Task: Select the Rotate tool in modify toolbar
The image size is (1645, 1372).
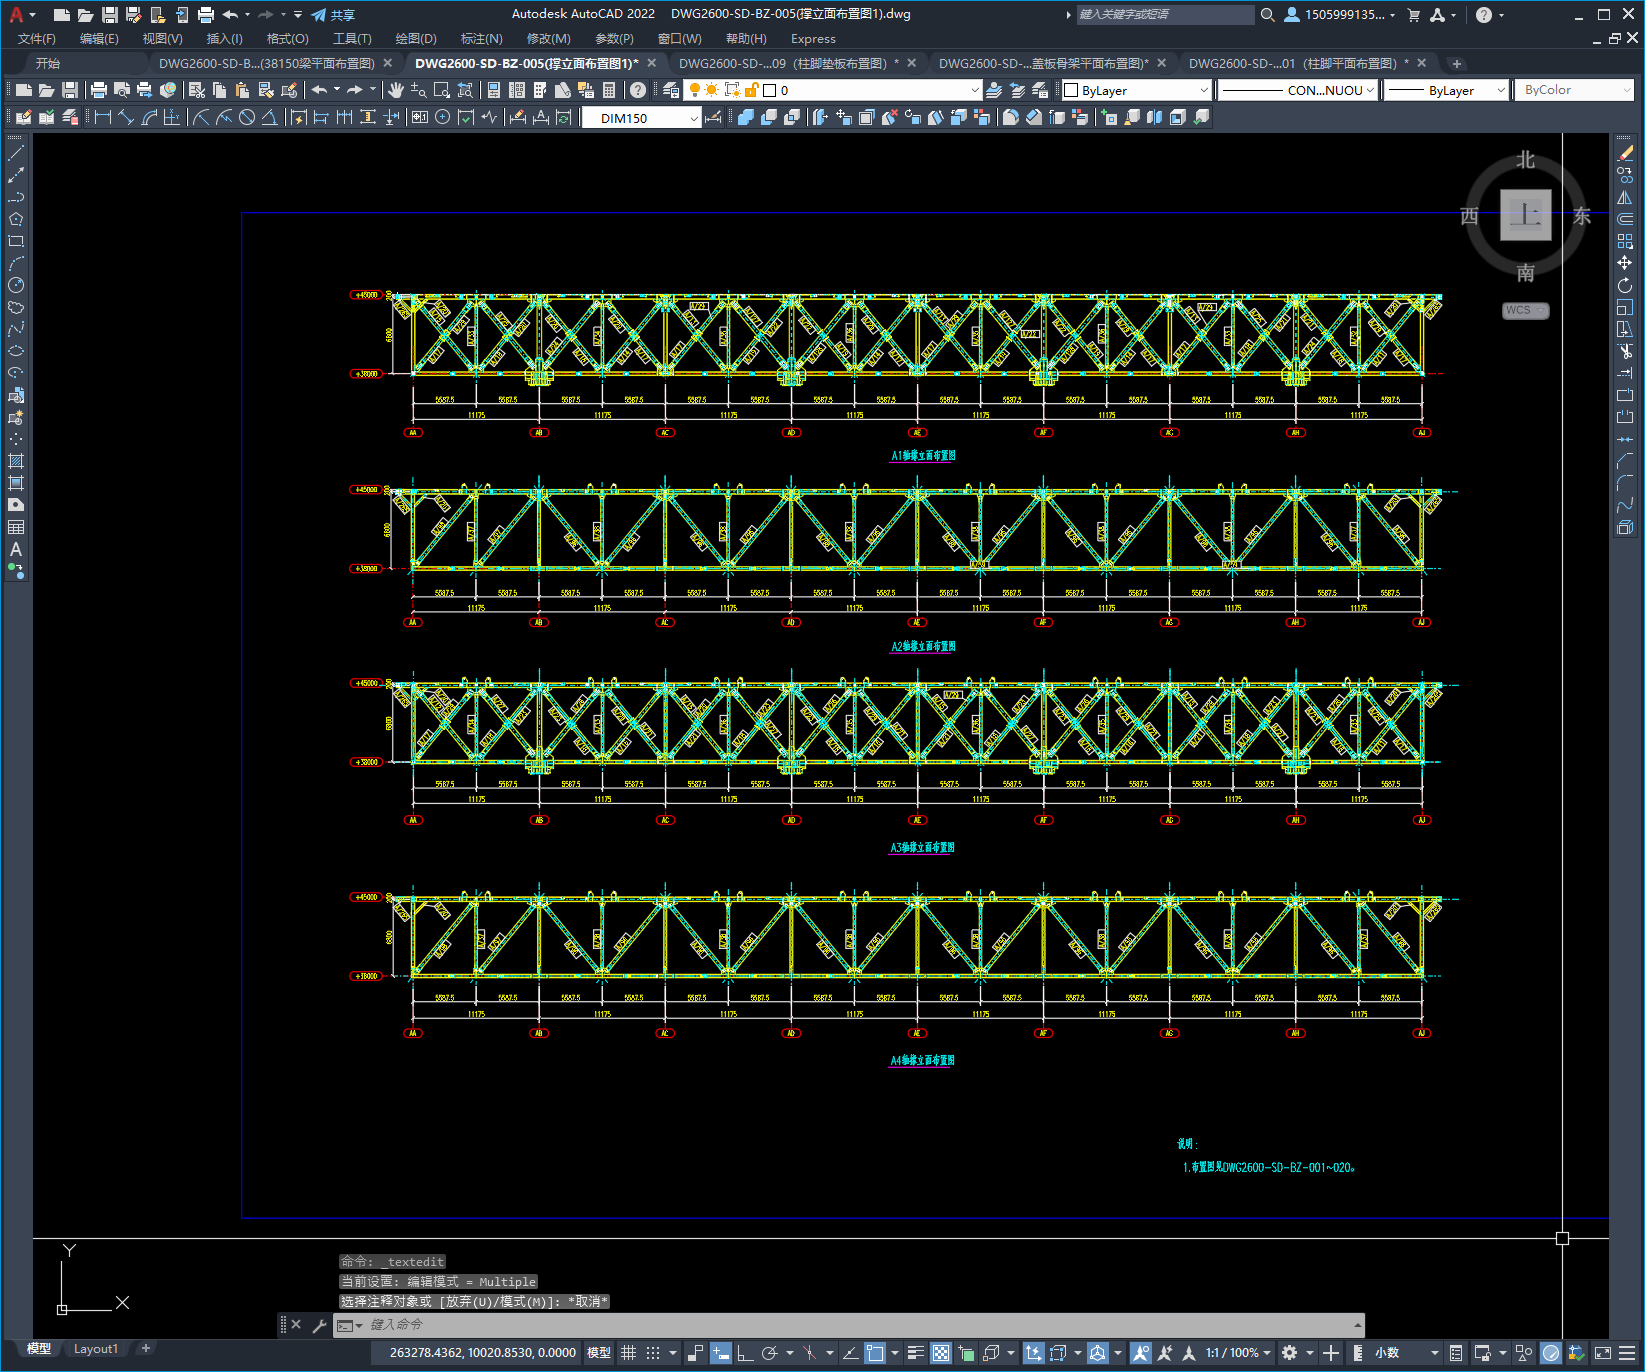Action: 1625,285
